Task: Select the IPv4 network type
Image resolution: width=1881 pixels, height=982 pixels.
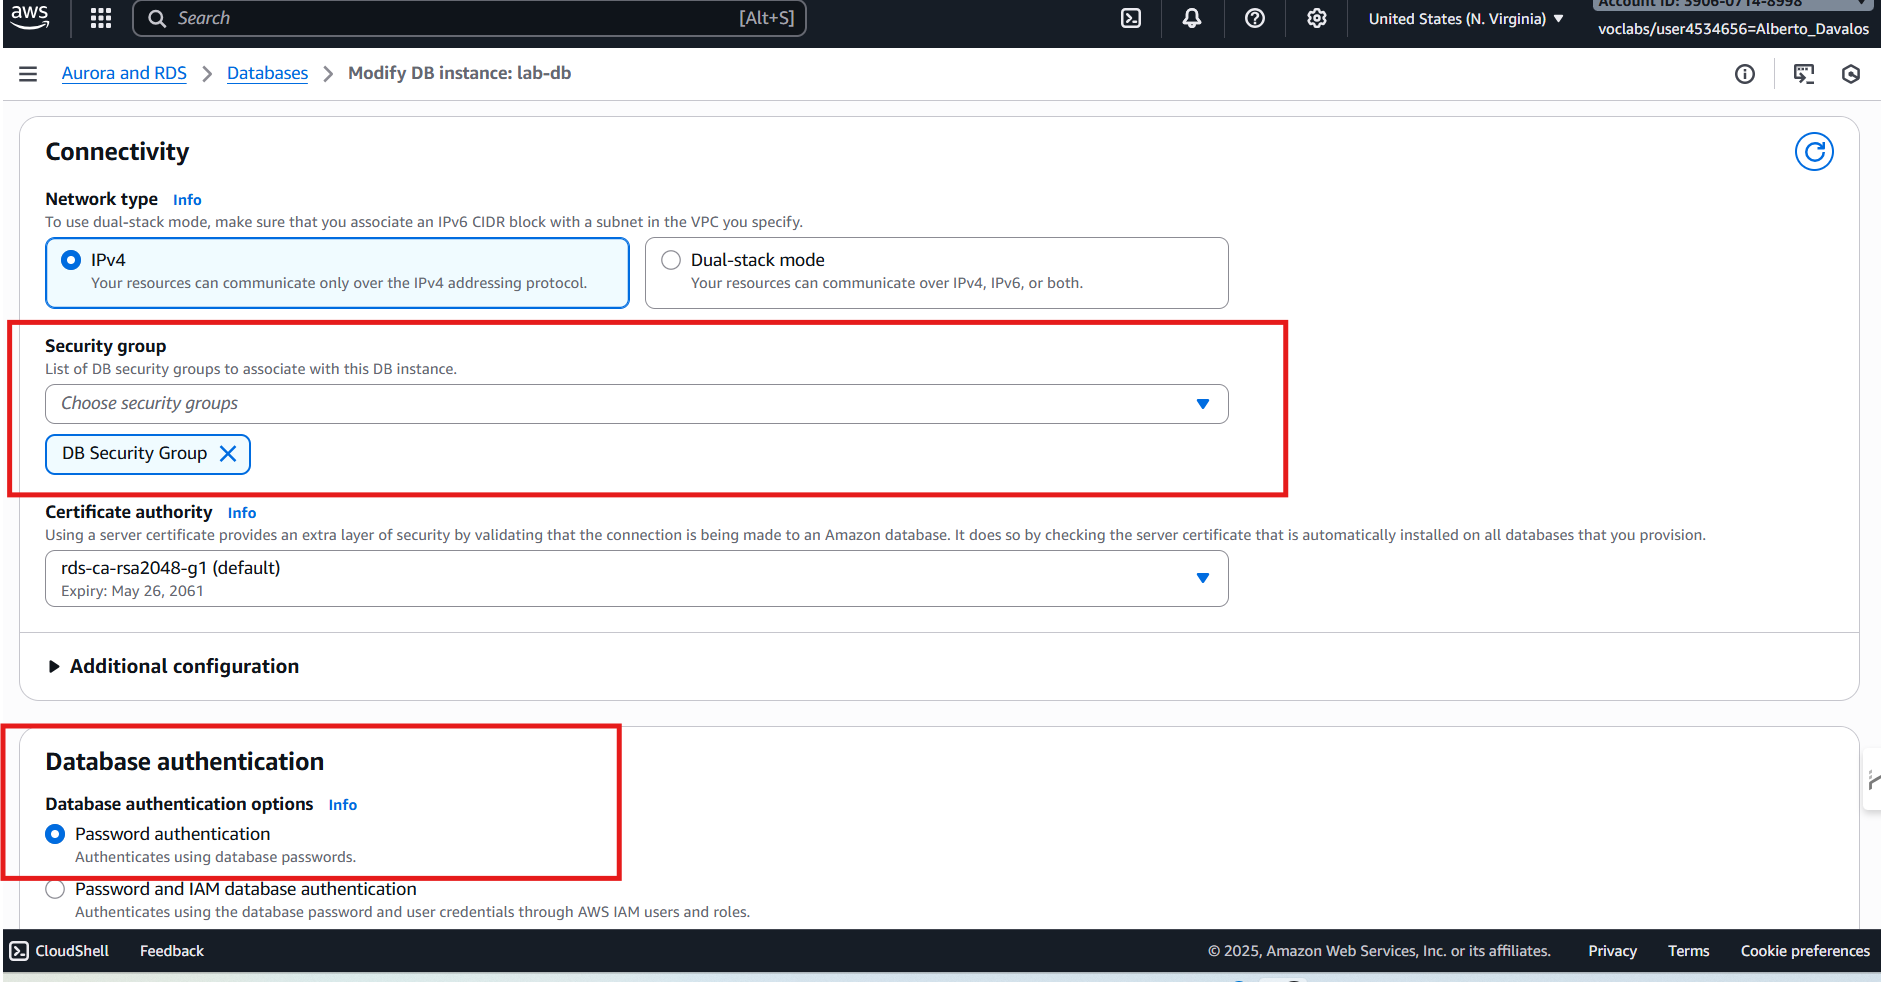Action: [72, 260]
